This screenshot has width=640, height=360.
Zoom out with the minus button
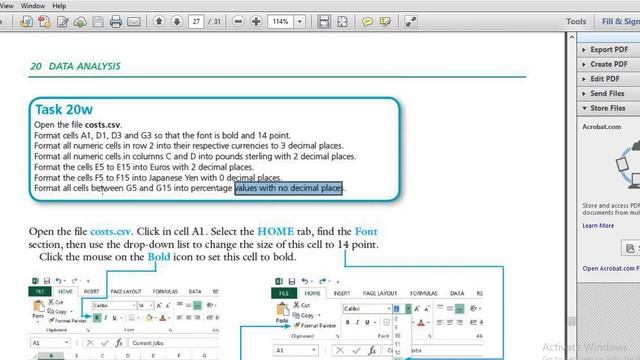(238, 22)
